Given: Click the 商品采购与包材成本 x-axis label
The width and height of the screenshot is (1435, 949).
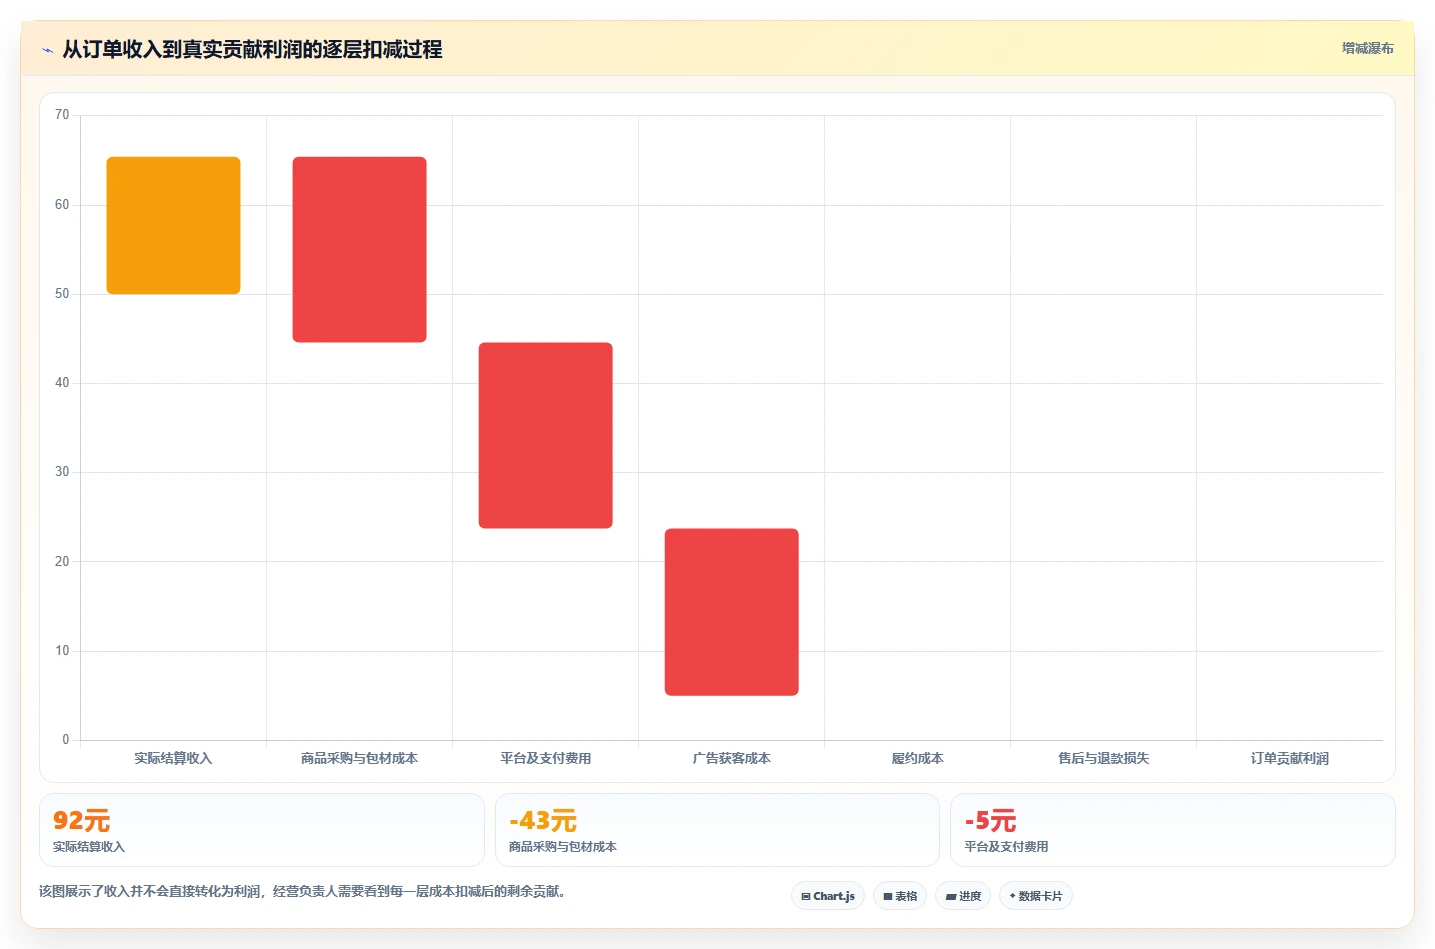Looking at the screenshot, I should [359, 758].
